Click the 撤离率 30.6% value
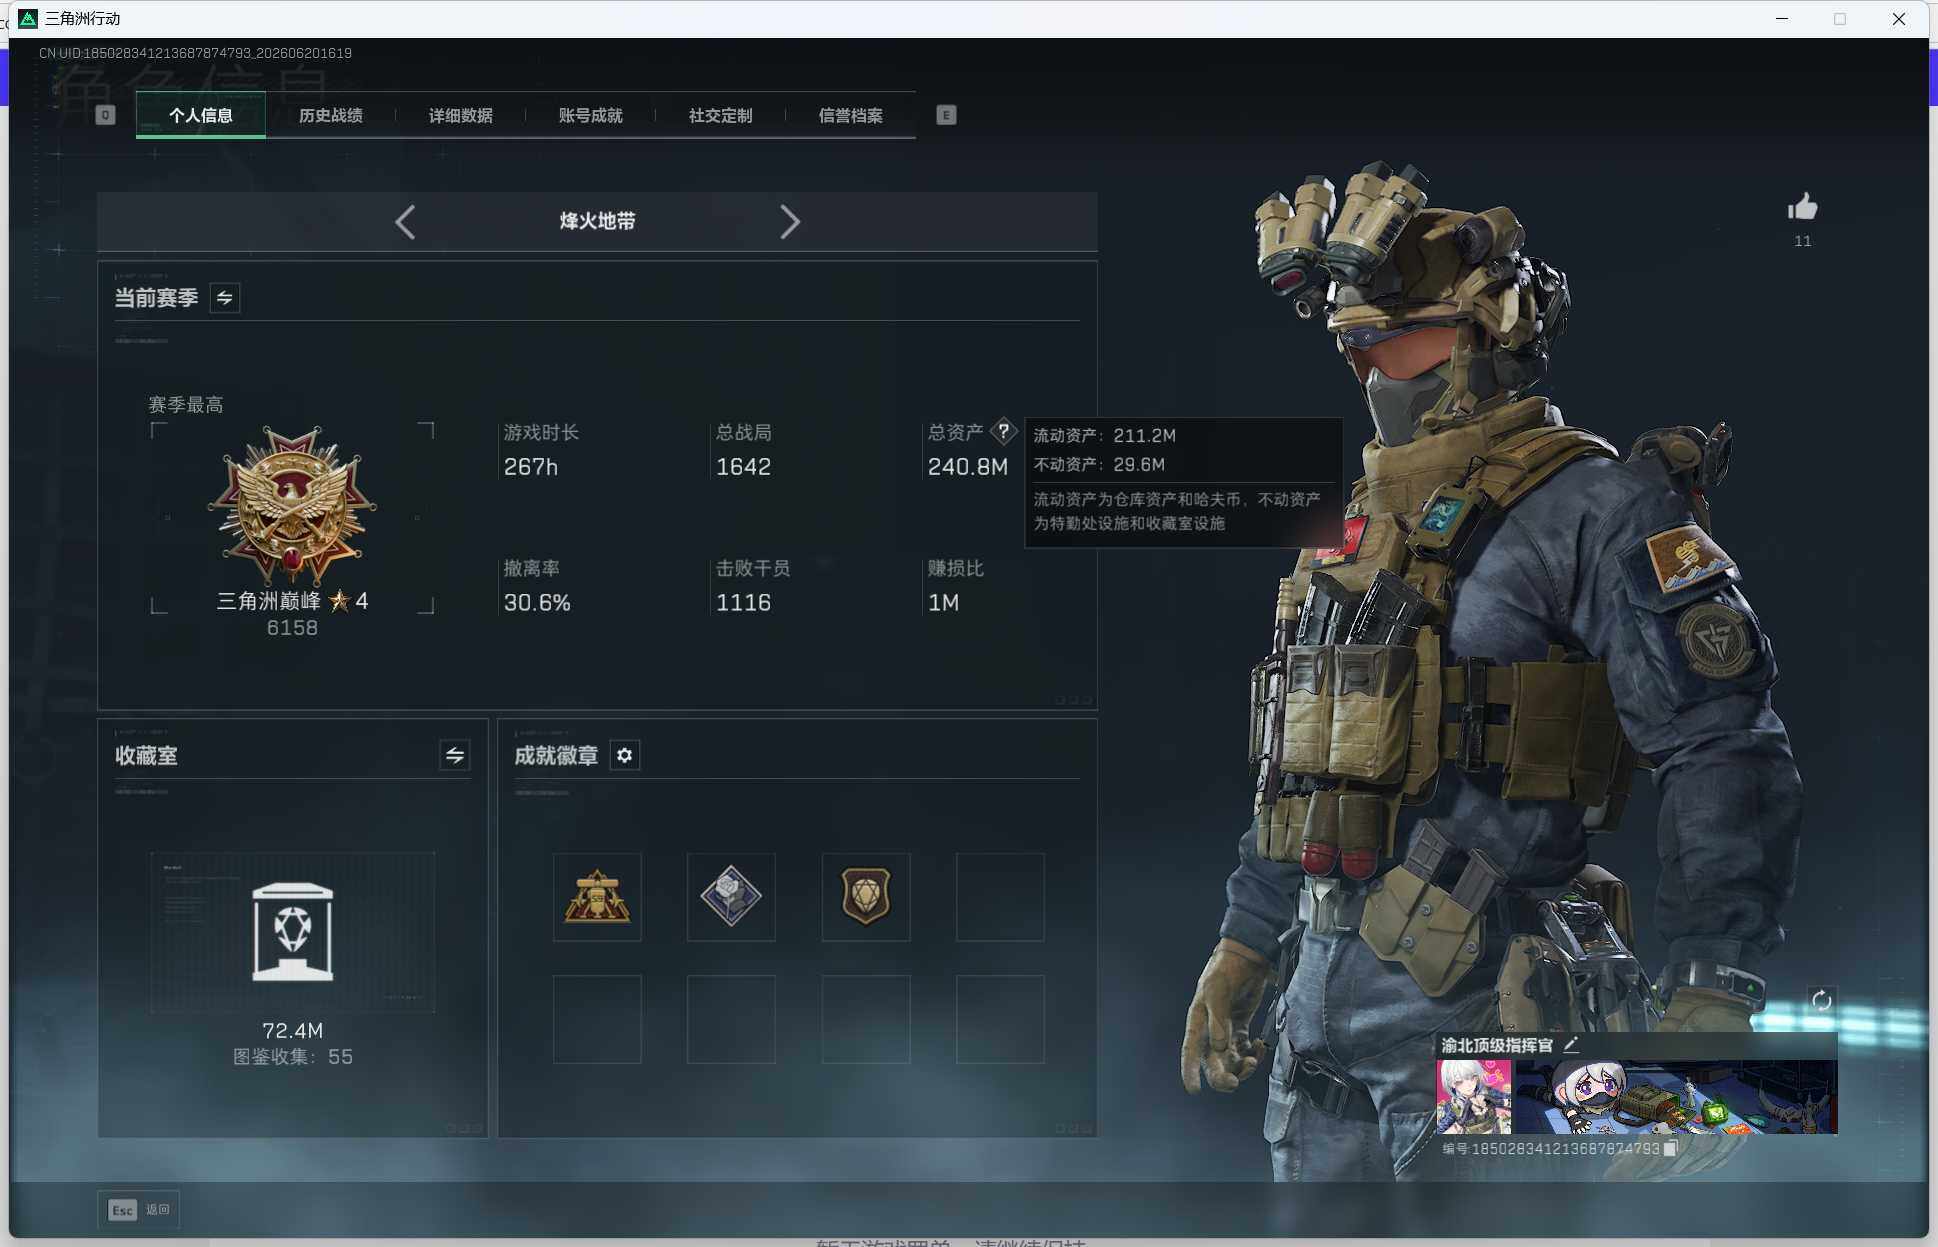This screenshot has height=1247, width=1938. (537, 603)
